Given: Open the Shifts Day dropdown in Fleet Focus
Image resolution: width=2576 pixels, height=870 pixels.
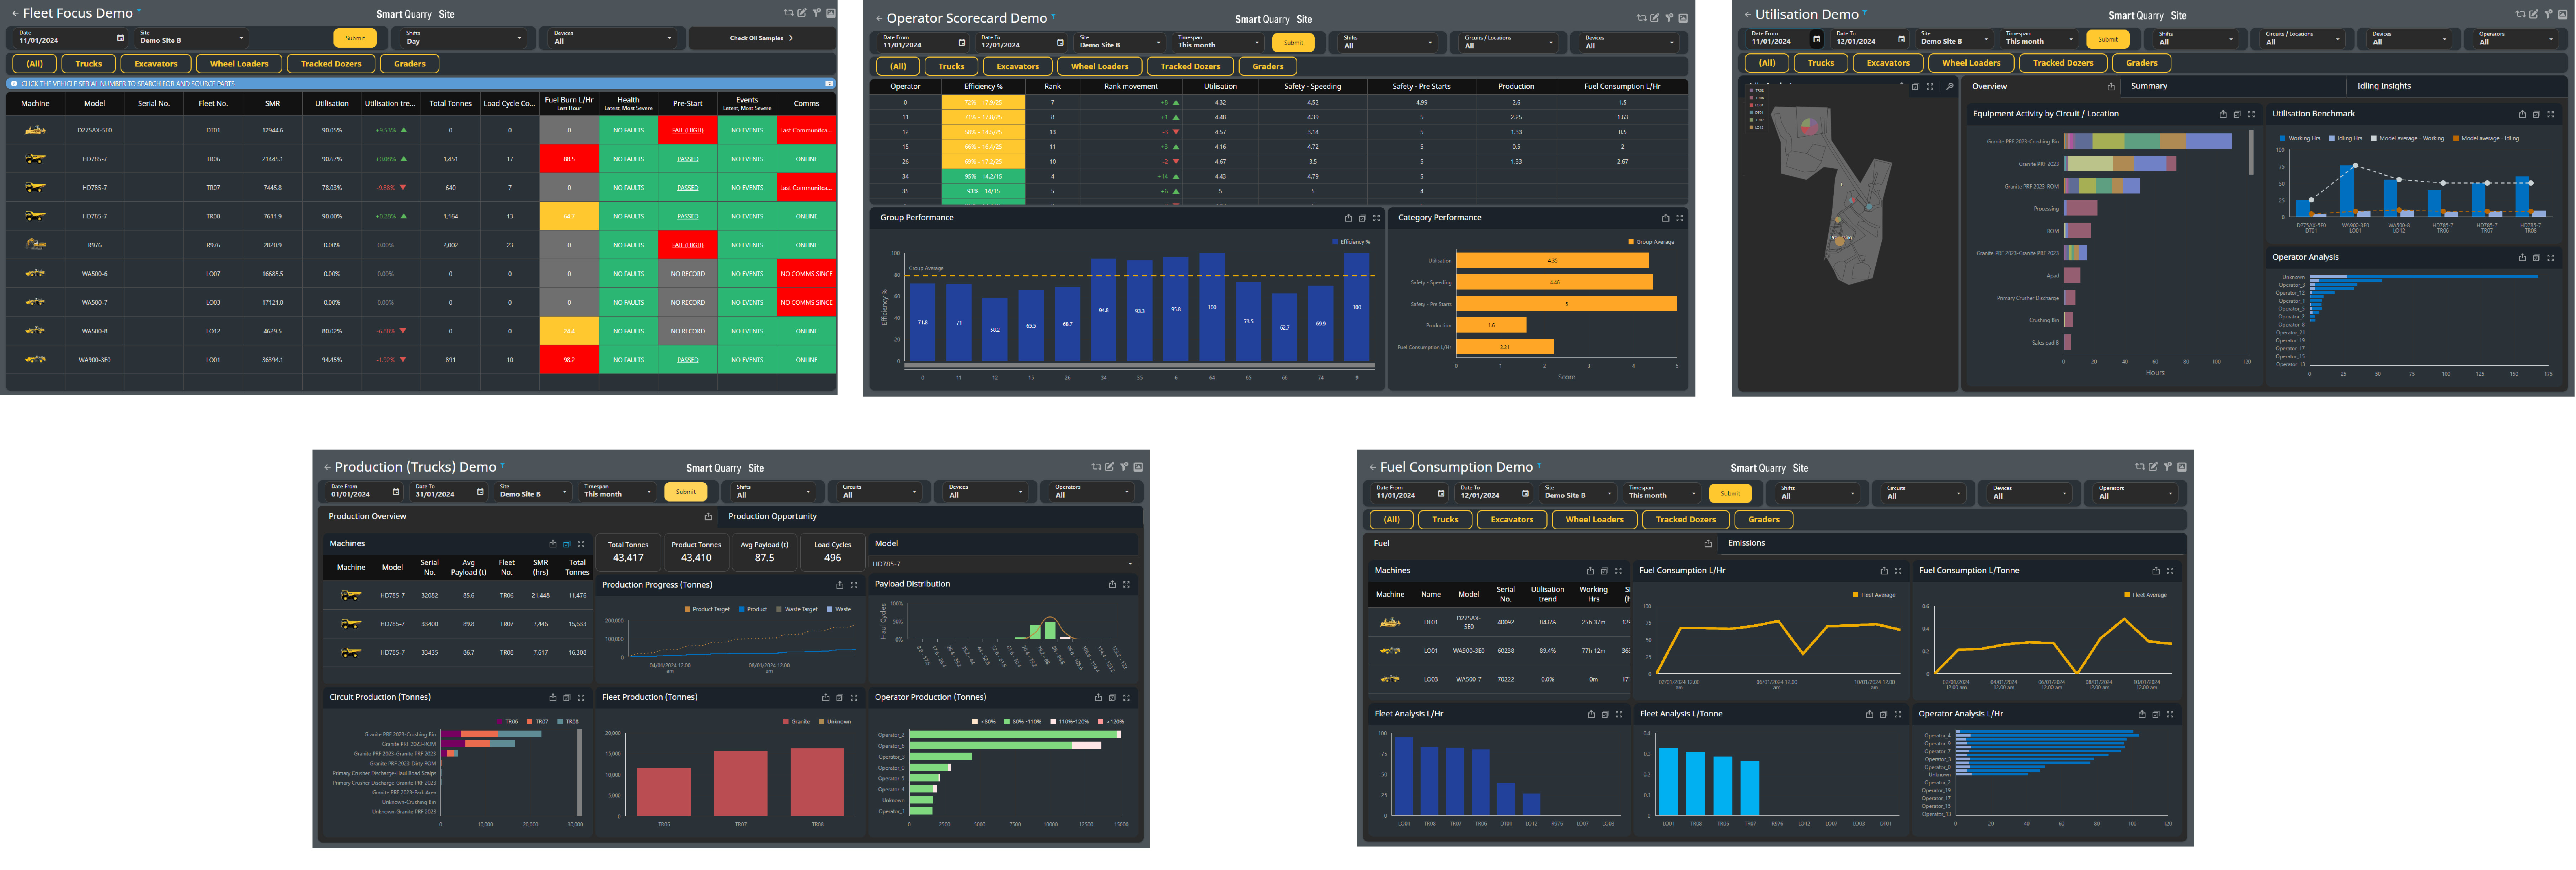Looking at the screenshot, I should pos(464,38).
